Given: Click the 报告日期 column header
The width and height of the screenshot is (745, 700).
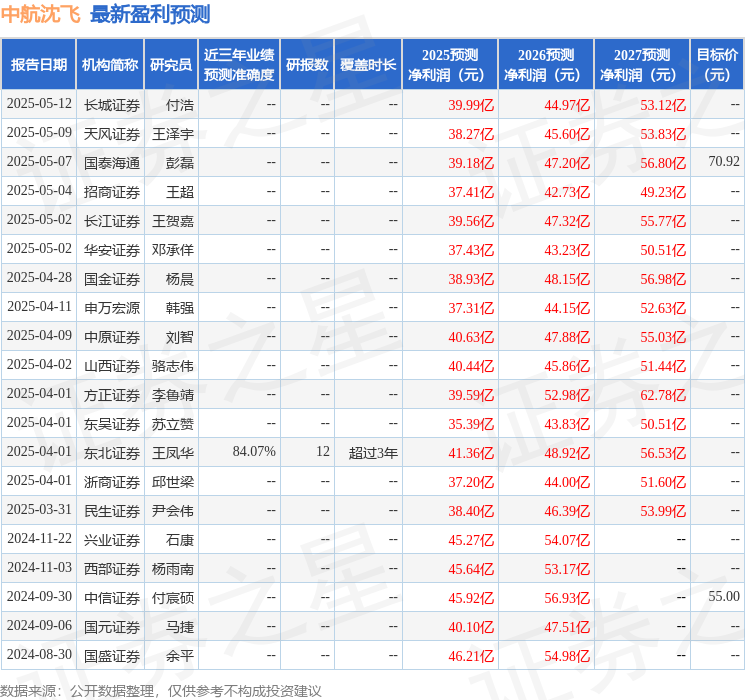Looking at the screenshot, I should (38, 65).
